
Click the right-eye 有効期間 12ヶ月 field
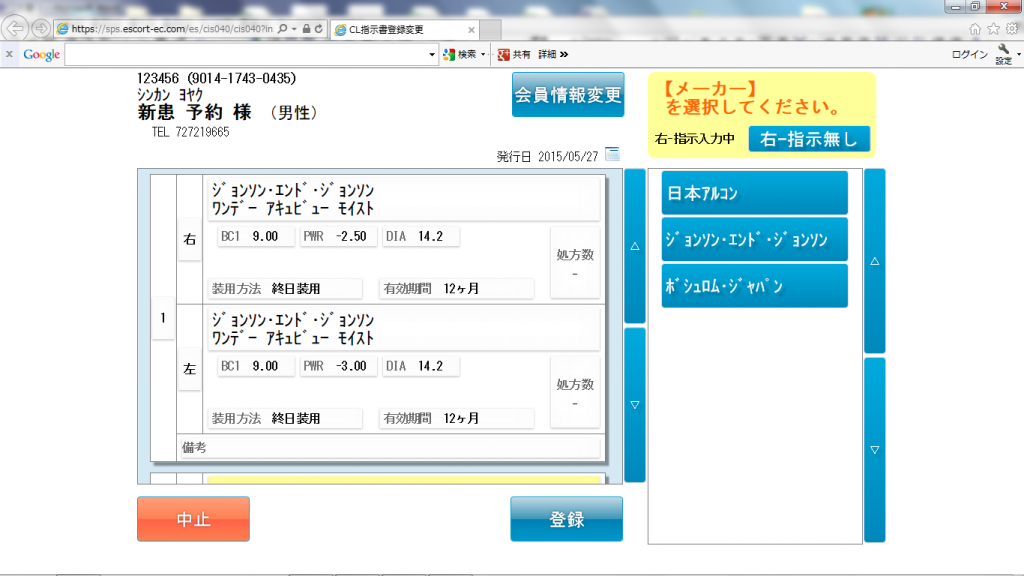pyautogui.click(x=457, y=289)
